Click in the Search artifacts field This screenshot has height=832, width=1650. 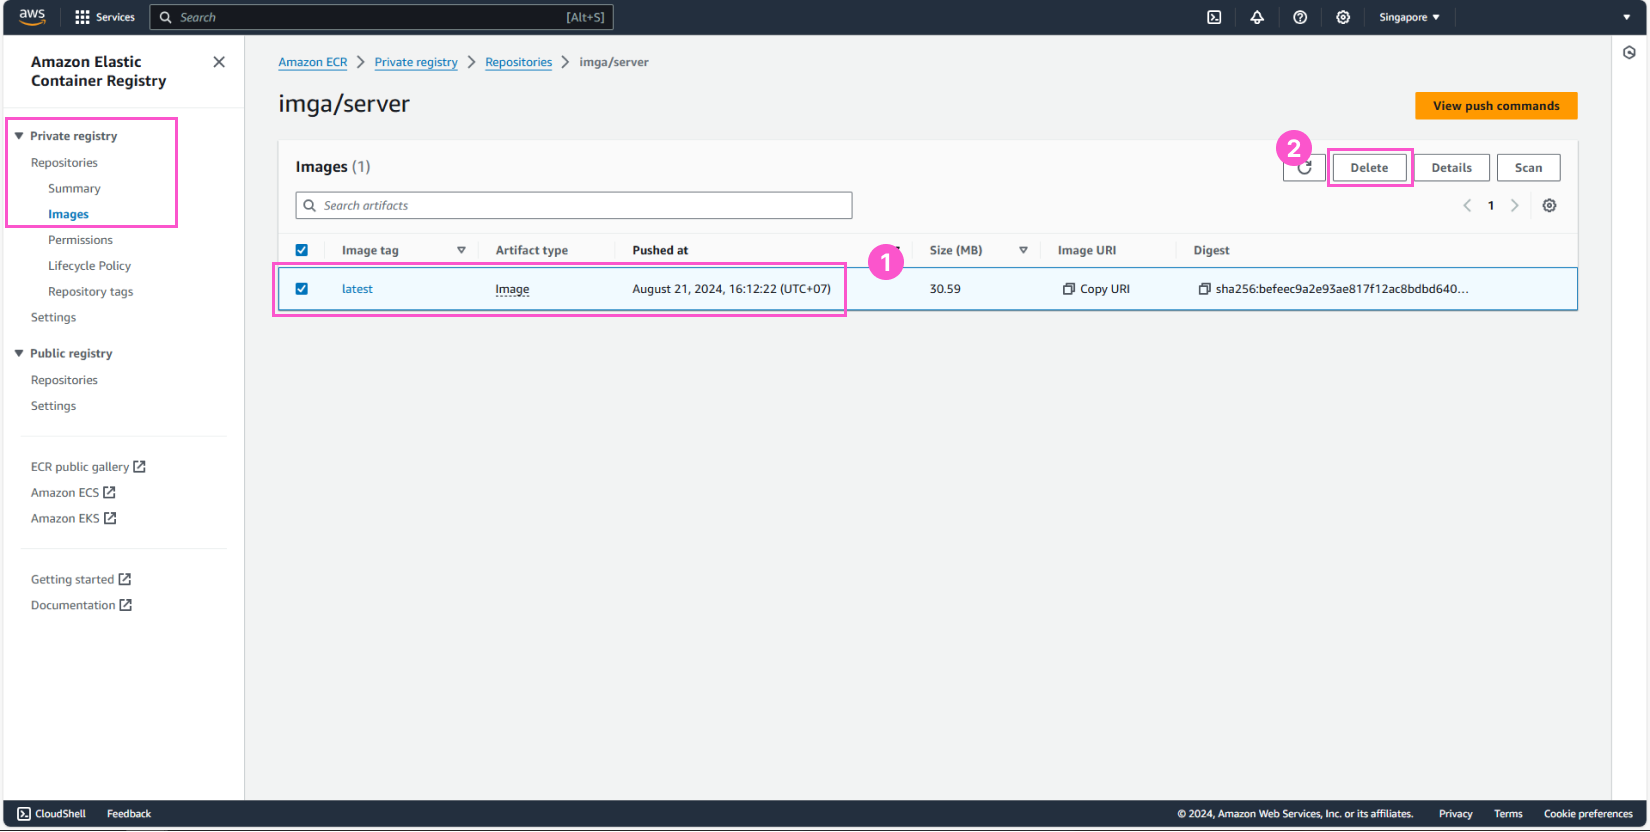pos(574,205)
